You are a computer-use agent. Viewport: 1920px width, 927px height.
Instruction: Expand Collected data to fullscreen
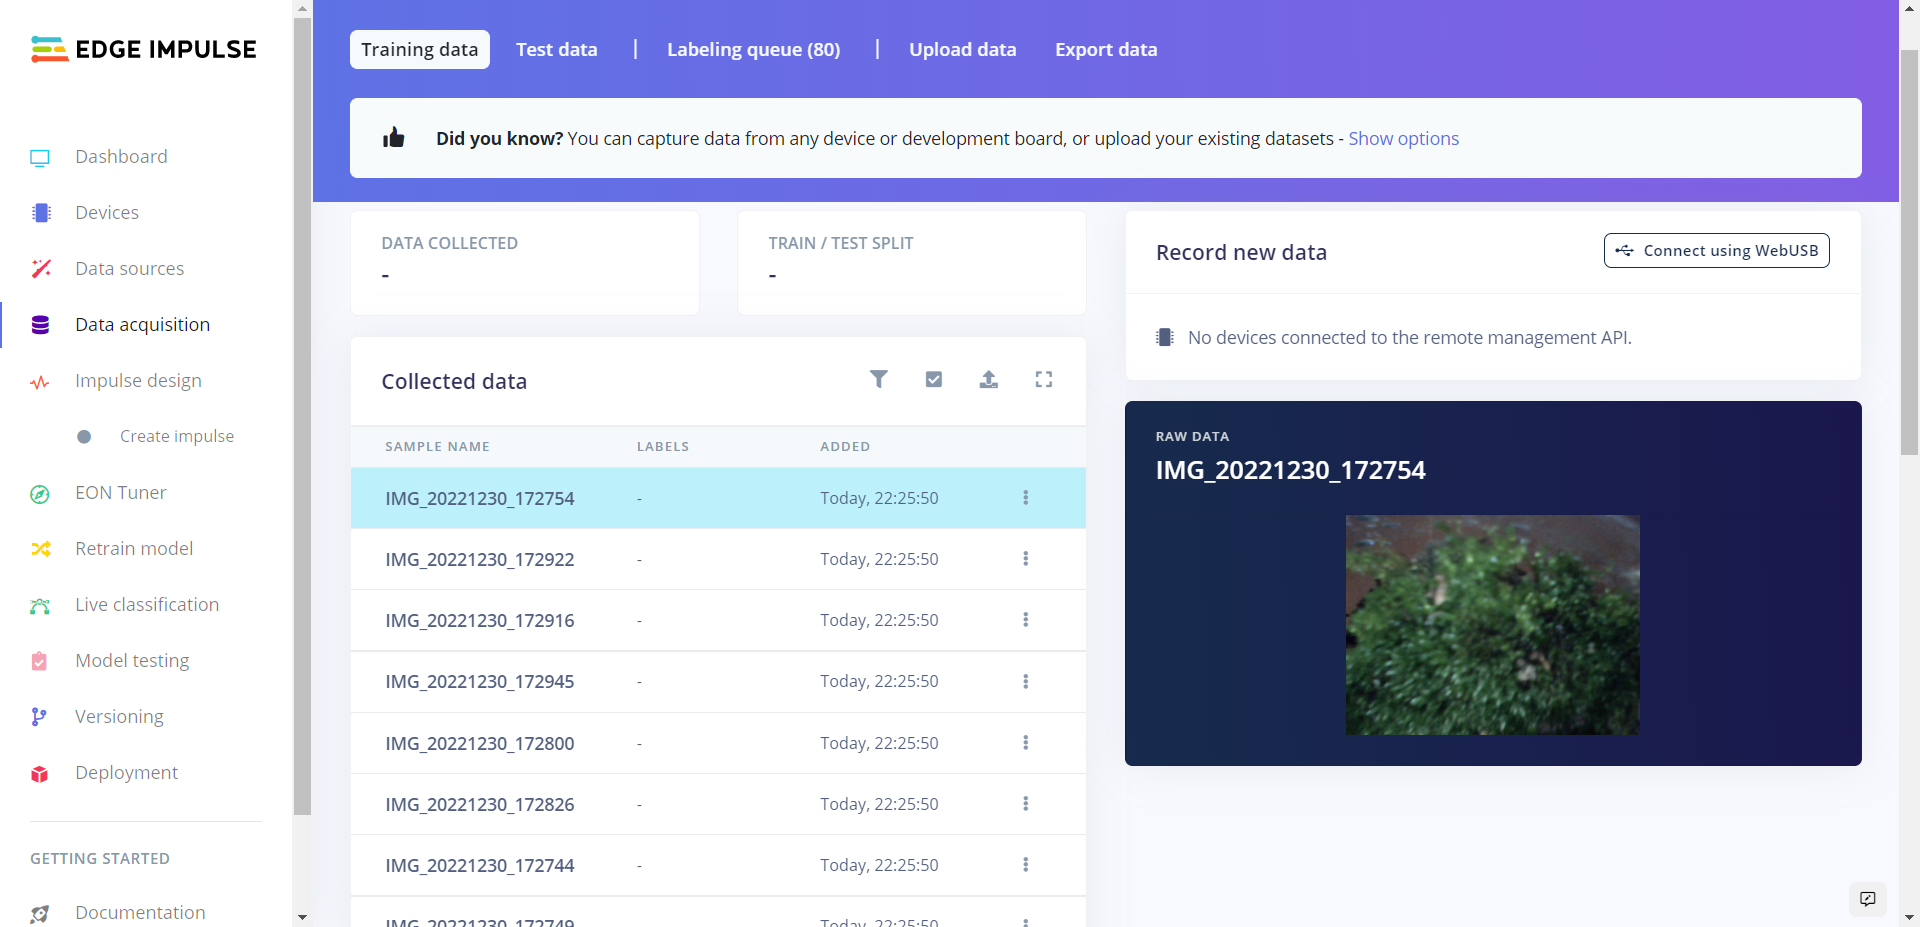tap(1044, 379)
